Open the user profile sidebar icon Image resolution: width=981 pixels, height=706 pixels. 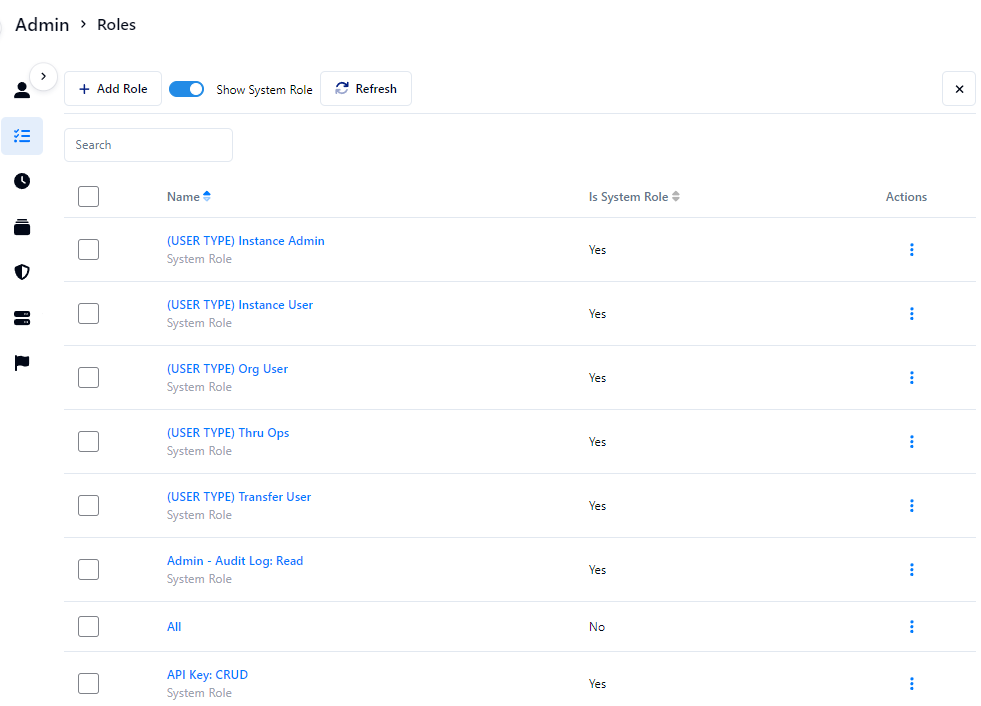click(x=21, y=91)
